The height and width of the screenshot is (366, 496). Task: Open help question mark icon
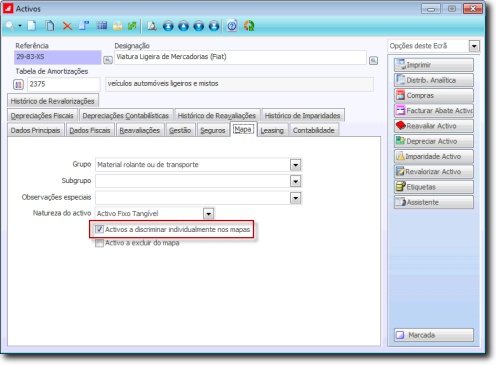[x=232, y=26]
